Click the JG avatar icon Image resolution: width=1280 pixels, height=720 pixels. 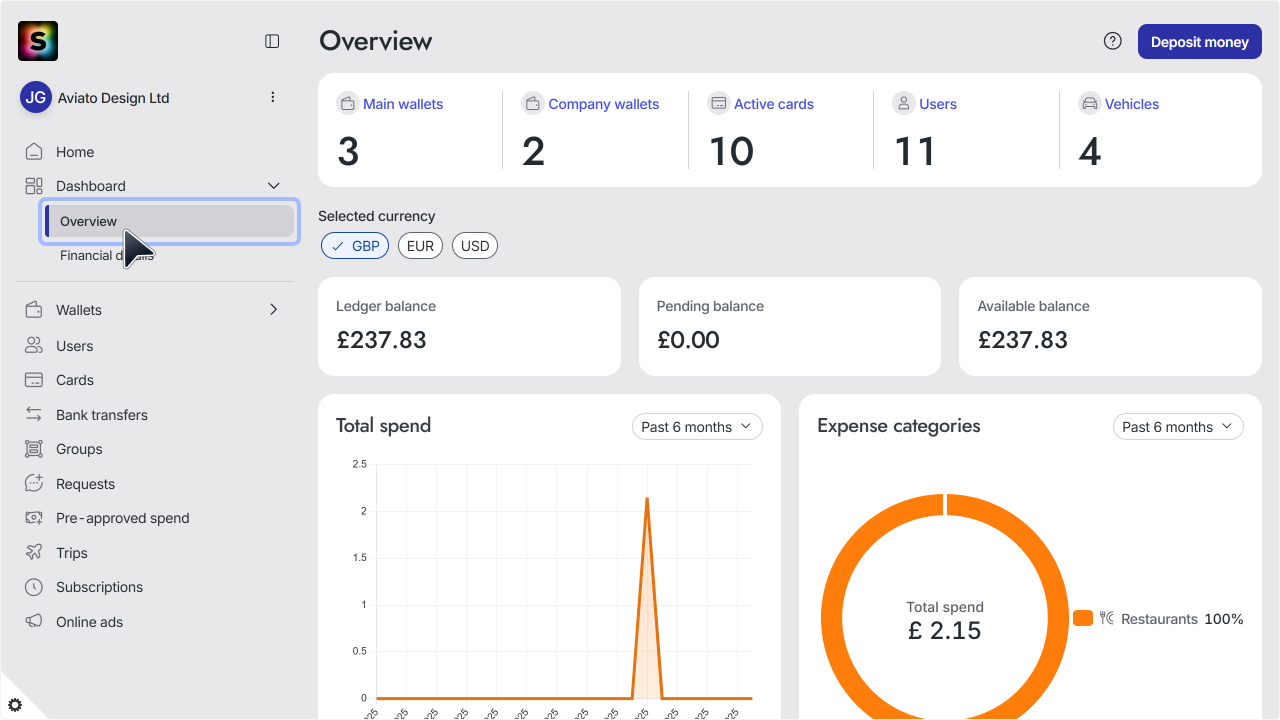click(x=36, y=98)
